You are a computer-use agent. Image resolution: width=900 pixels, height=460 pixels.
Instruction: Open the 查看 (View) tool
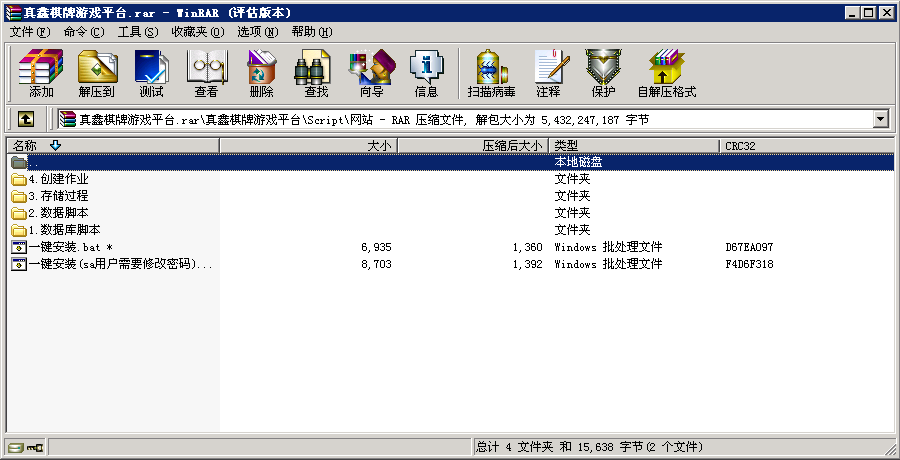pyautogui.click(x=206, y=73)
